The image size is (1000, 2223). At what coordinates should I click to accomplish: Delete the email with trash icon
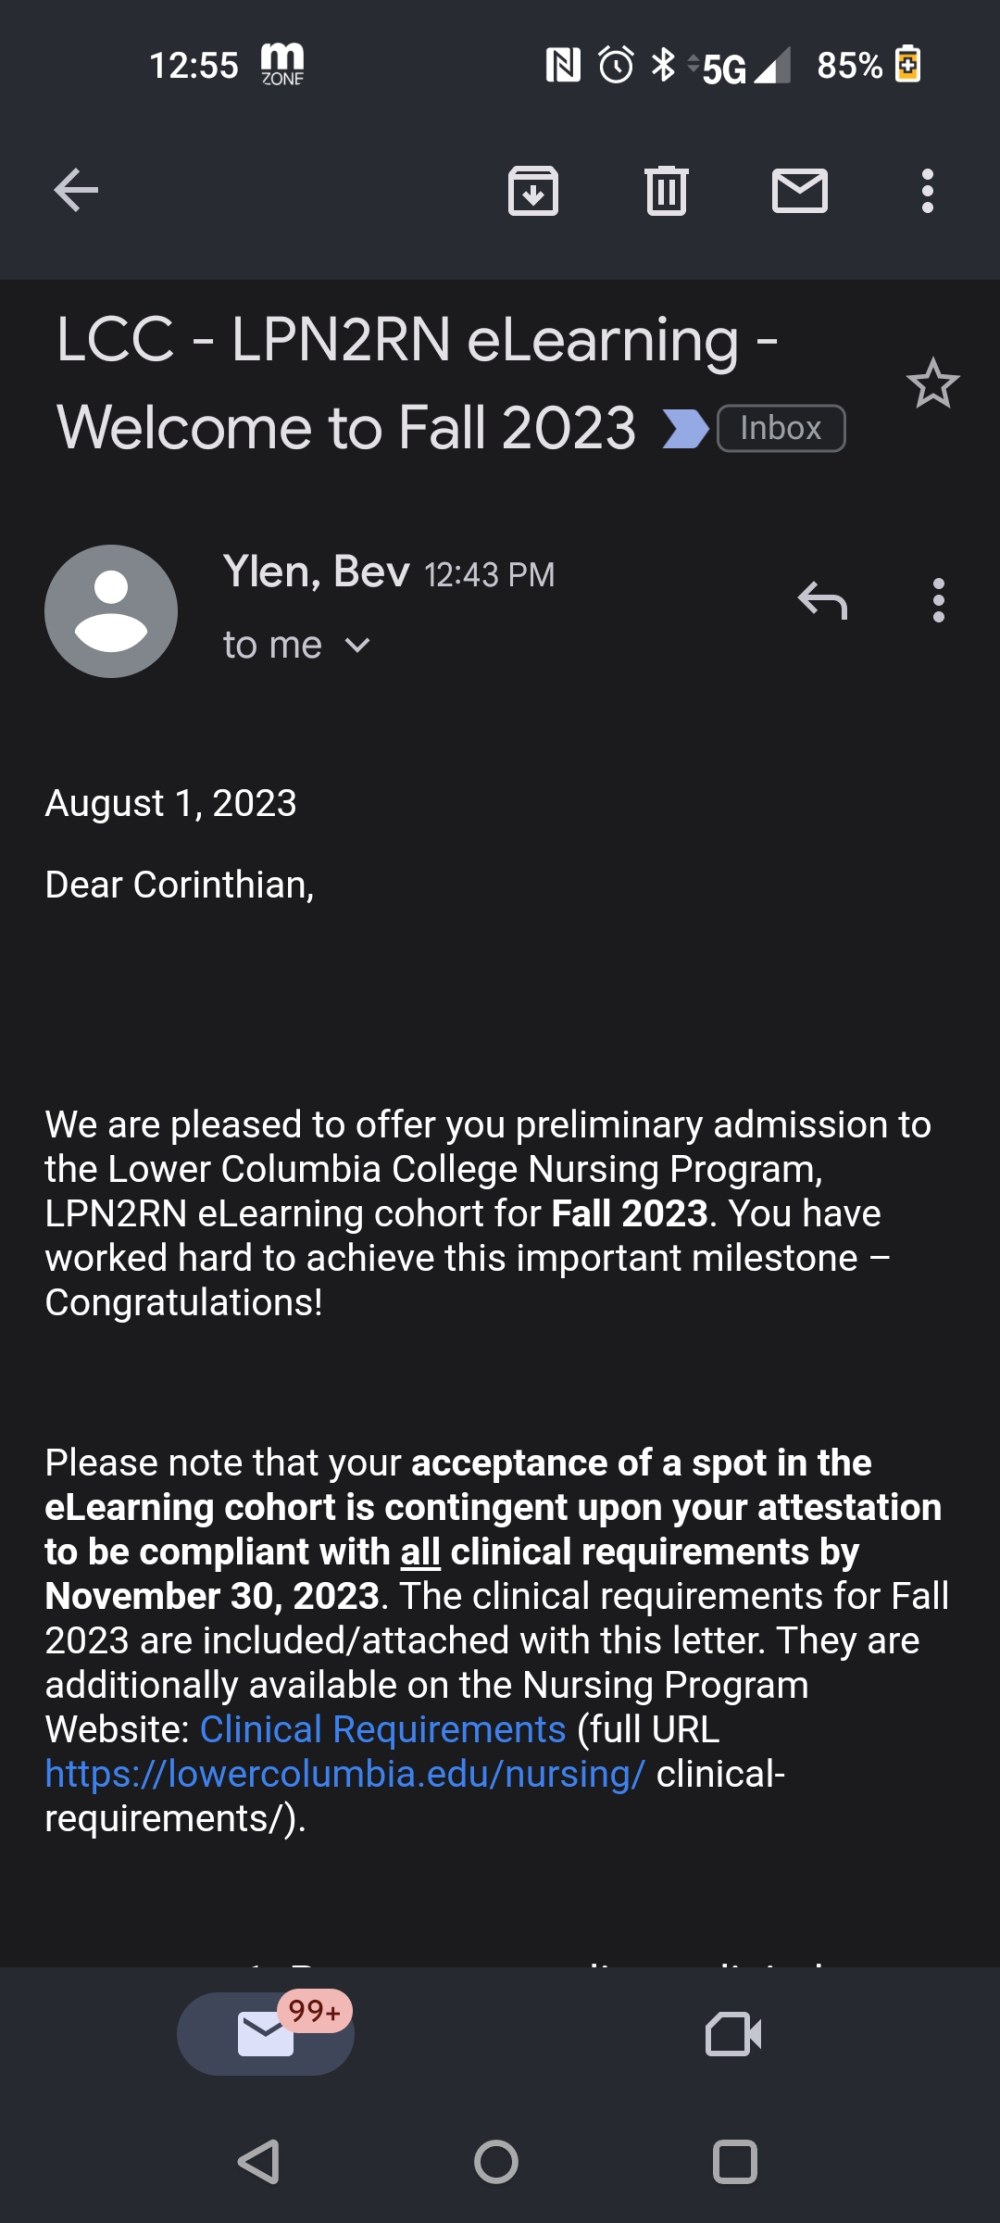coord(666,190)
